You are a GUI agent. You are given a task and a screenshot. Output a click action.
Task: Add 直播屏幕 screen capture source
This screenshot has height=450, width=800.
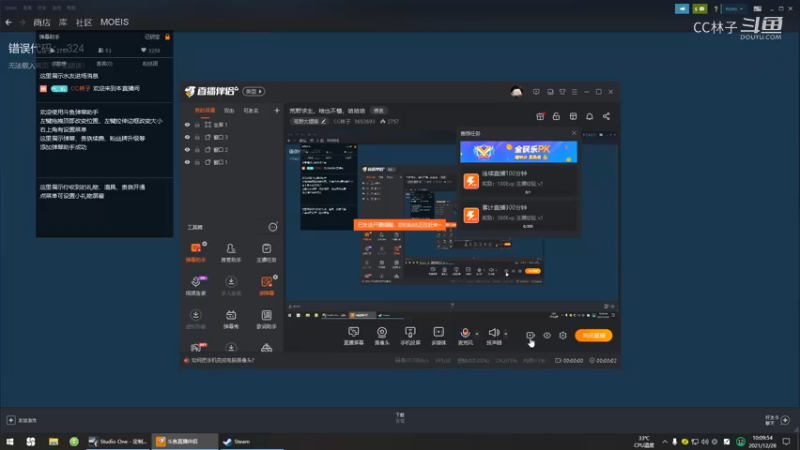tap(354, 336)
